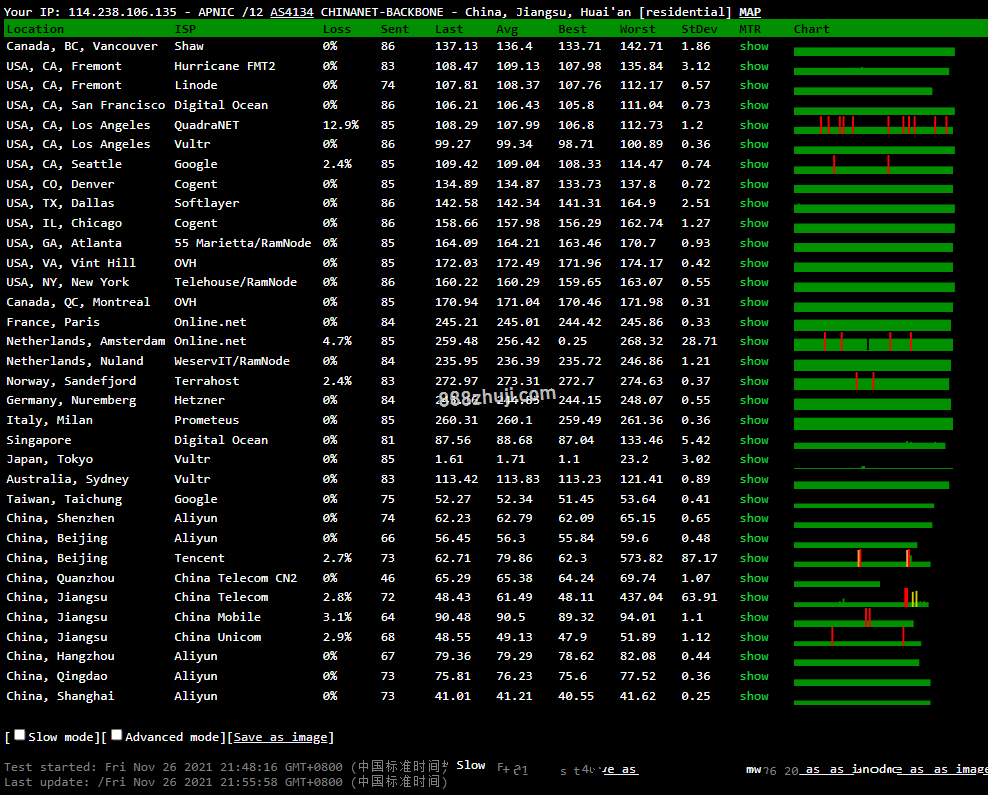Click the Worst column header
The height and width of the screenshot is (795, 988).
[x=638, y=29]
